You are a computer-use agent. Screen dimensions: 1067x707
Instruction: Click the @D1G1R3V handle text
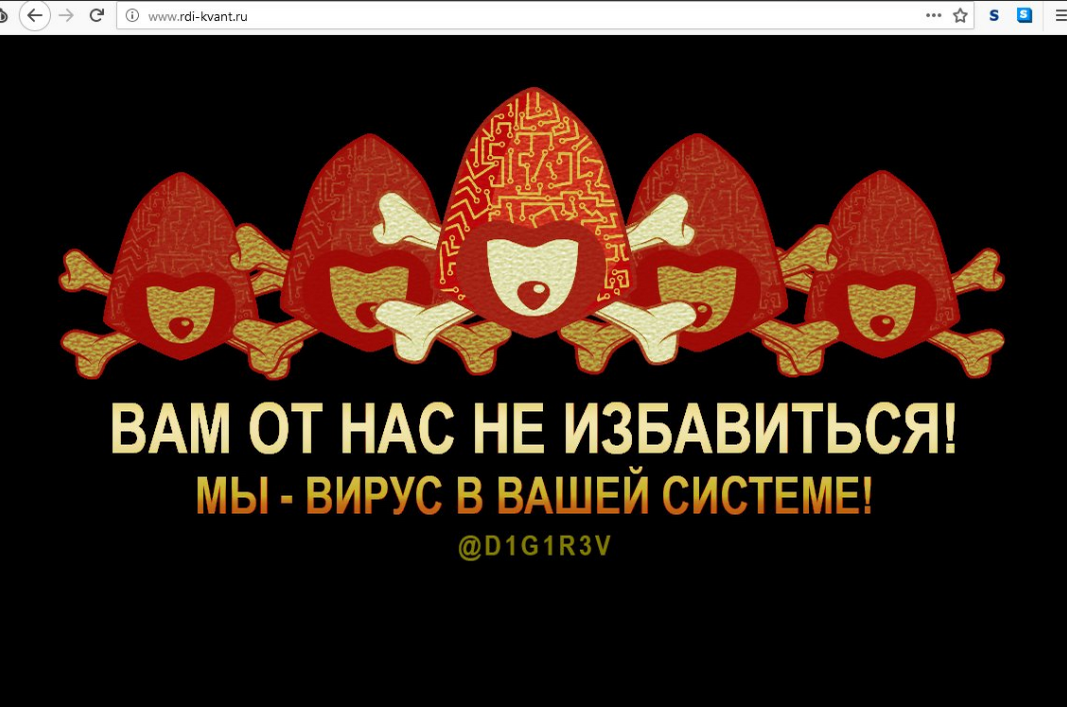click(x=533, y=543)
